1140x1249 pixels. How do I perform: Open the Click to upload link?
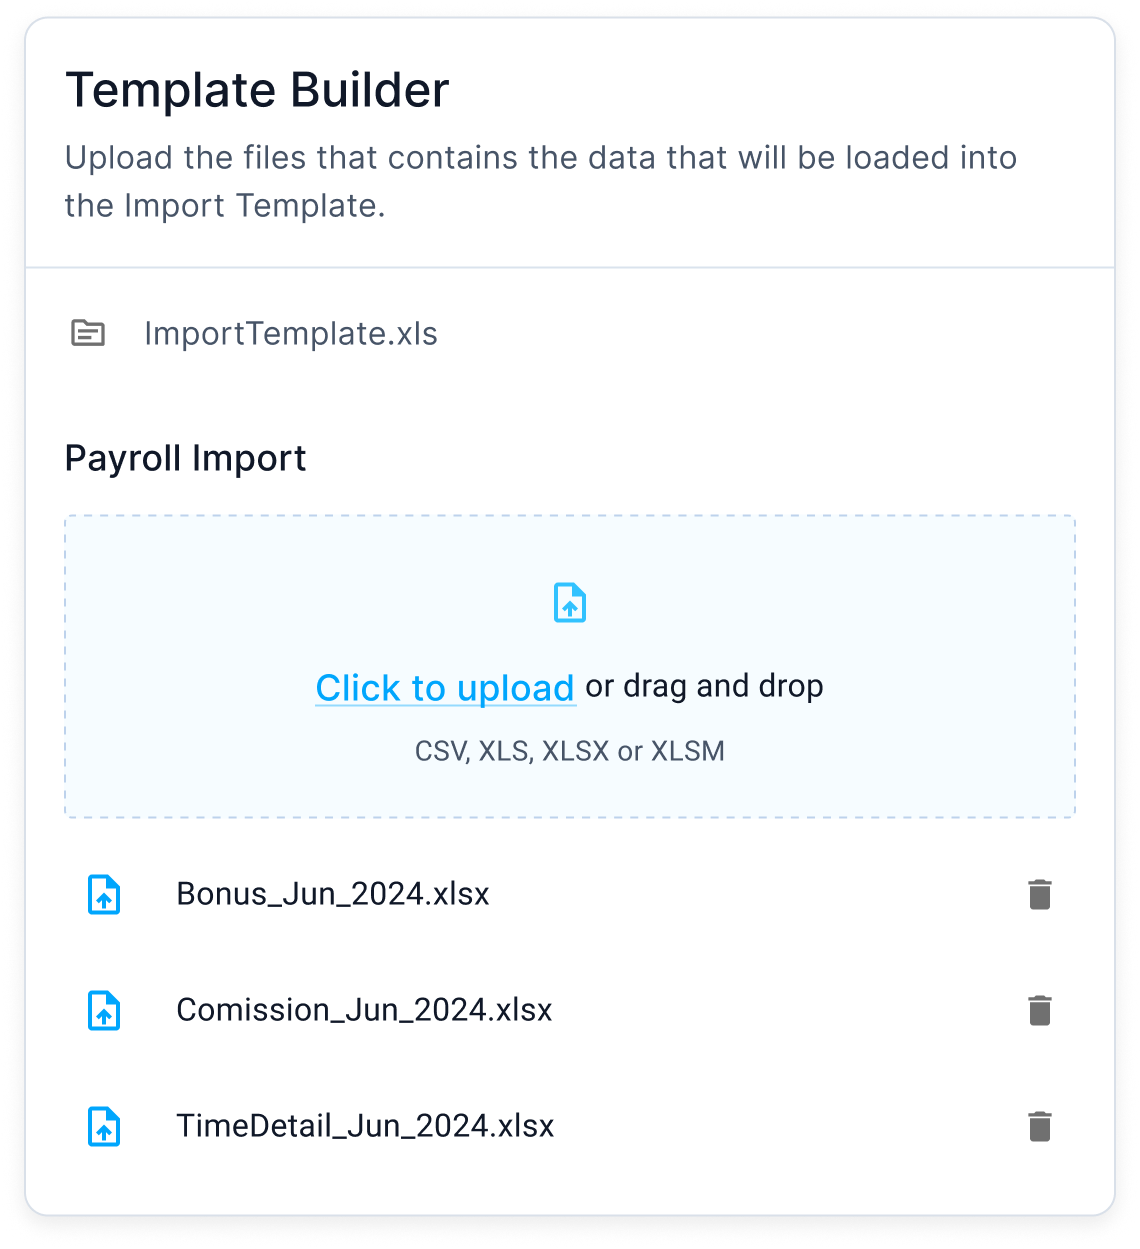point(445,687)
